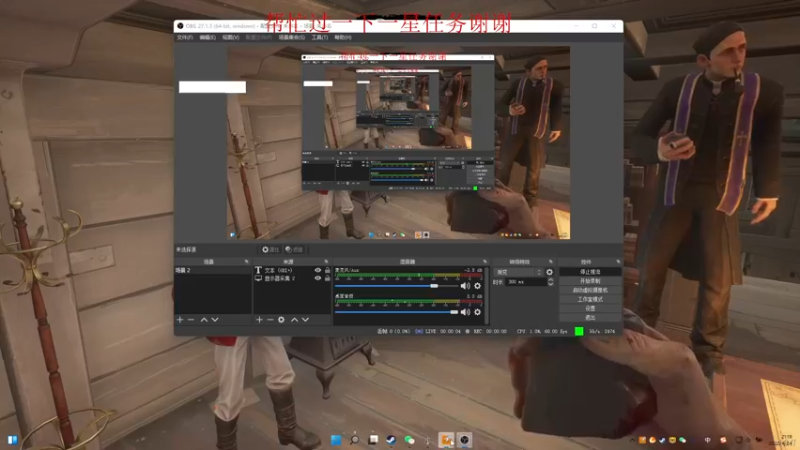Undock the Audio Mixer panel via header icon
This screenshot has width=800, height=450.
pos(485,262)
